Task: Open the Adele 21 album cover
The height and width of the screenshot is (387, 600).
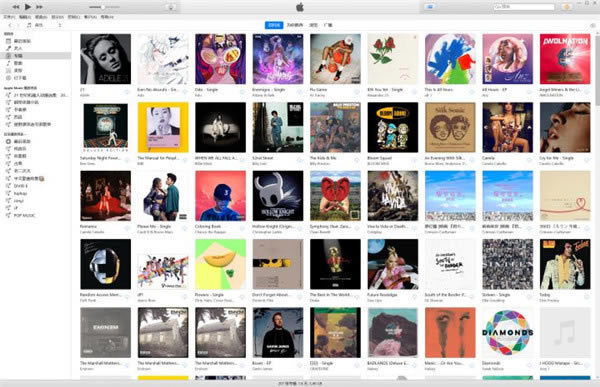Action: pyautogui.click(x=106, y=59)
